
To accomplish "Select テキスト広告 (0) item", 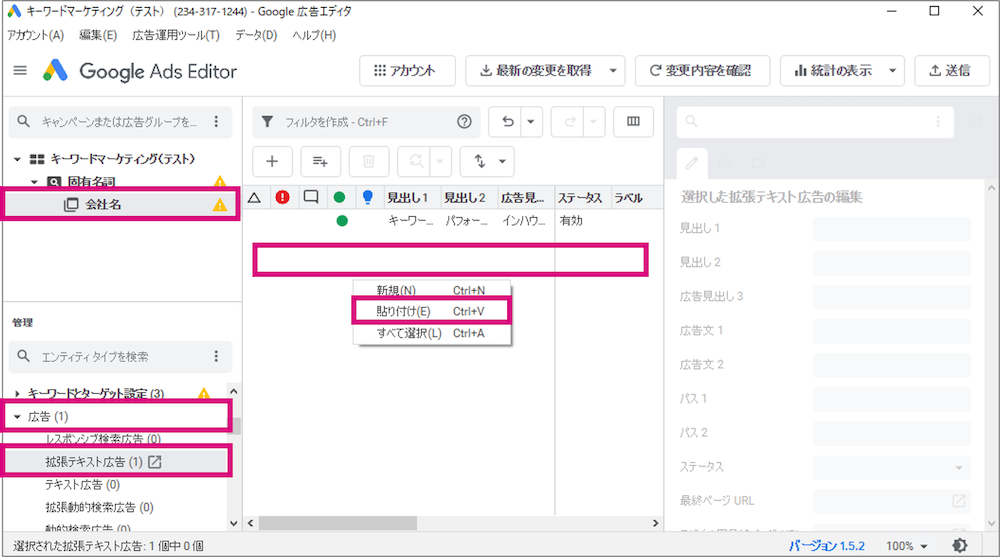I will tap(82, 485).
